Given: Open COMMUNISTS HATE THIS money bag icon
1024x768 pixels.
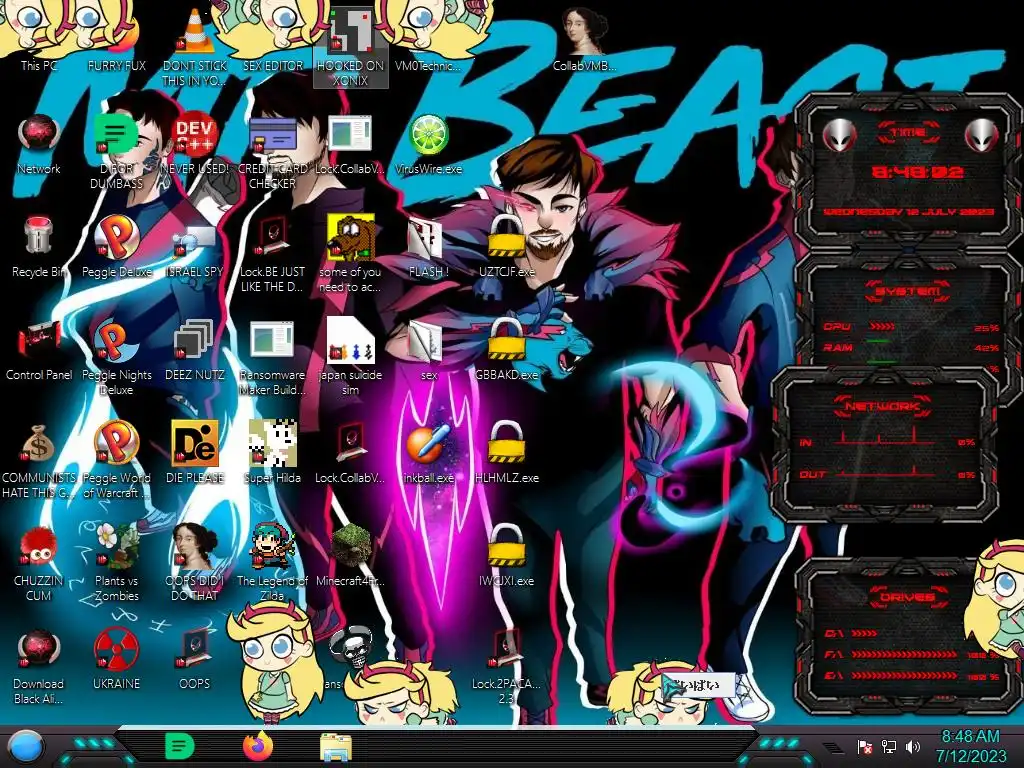Looking at the screenshot, I should tap(39, 460).
